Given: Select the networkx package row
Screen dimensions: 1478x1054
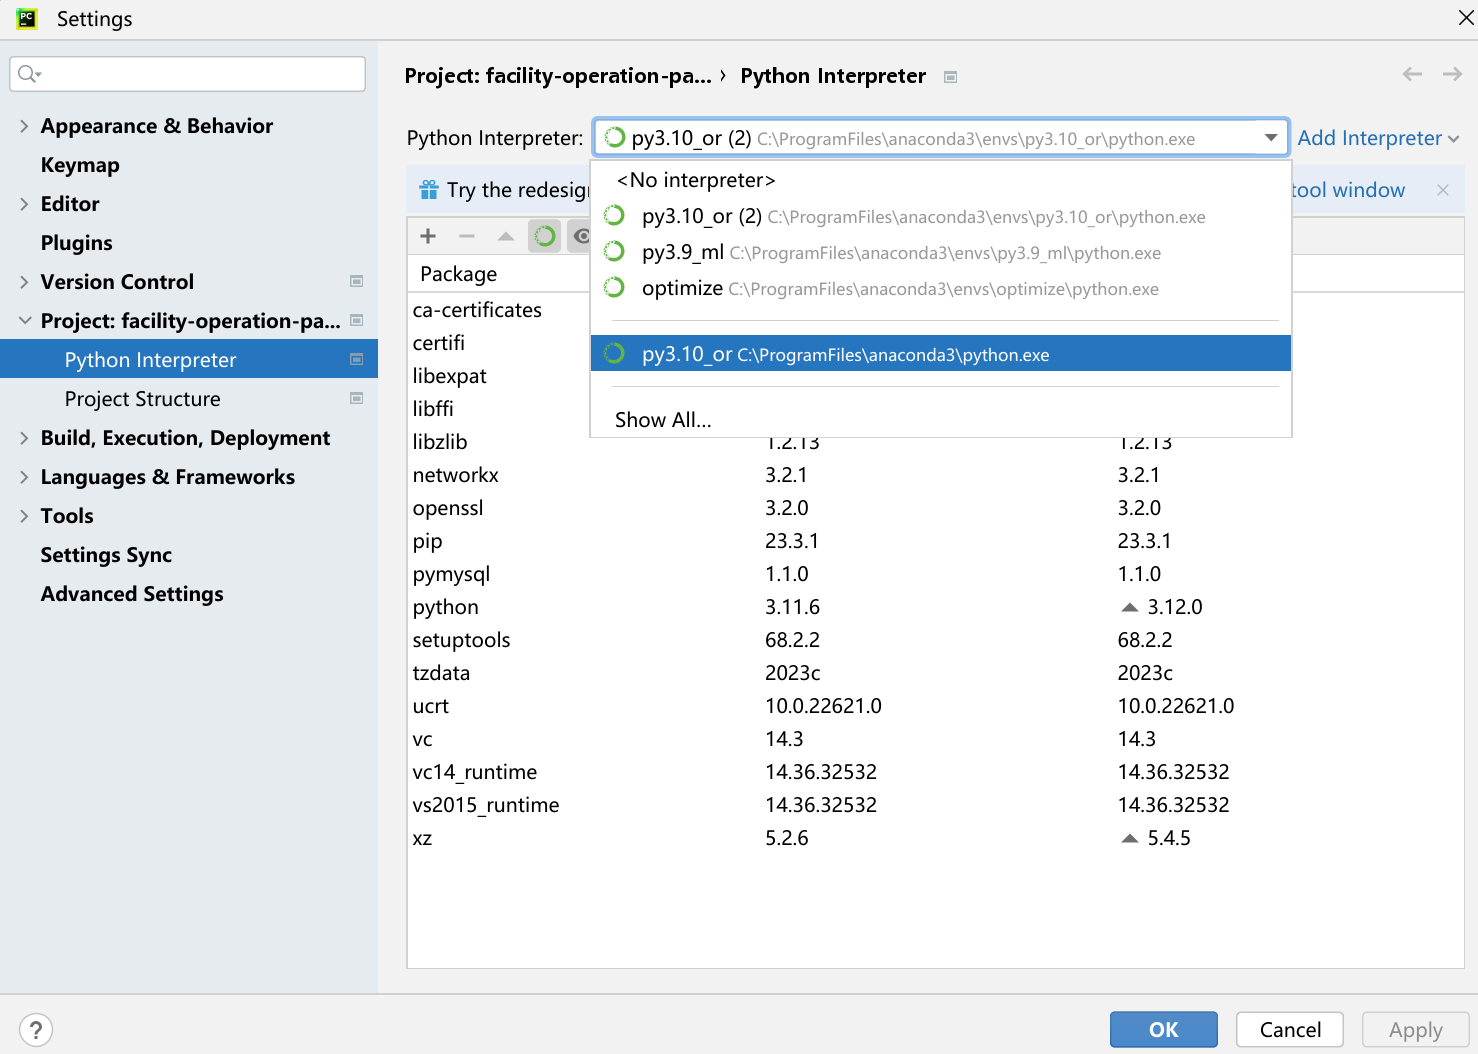Looking at the screenshot, I should 935,475.
